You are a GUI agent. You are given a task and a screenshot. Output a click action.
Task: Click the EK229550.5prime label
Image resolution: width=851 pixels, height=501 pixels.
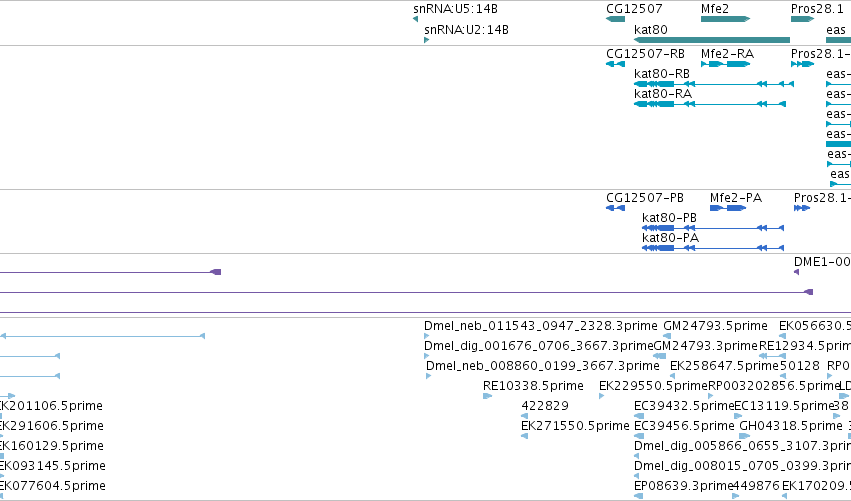coord(653,386)
